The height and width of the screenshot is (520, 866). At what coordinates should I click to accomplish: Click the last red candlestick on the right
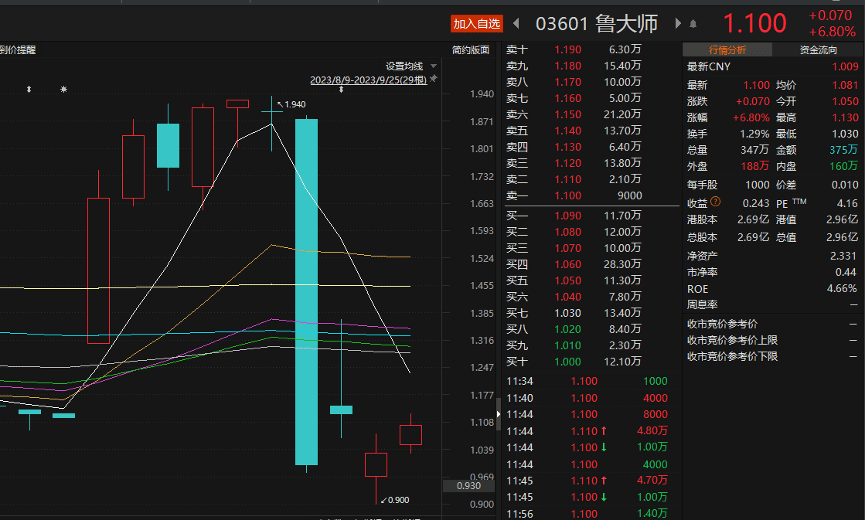pos(410,435)
